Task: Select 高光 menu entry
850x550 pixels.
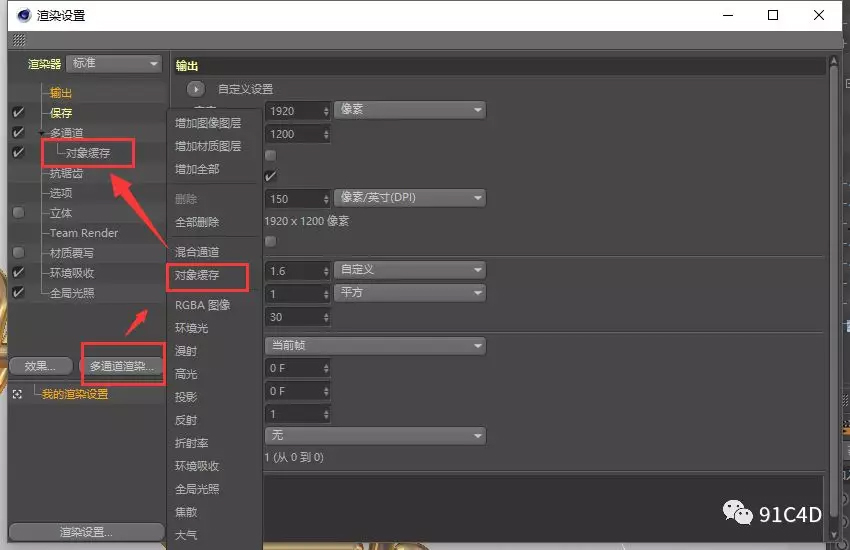Action: click(186, 374)
